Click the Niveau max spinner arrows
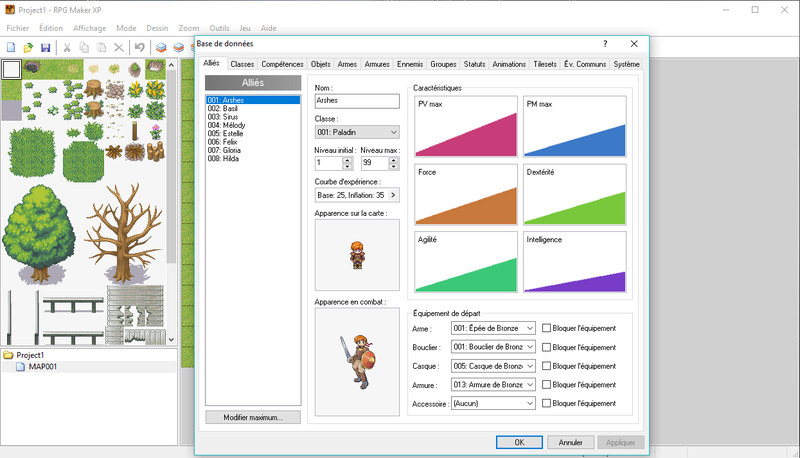Image resolution: width=800 pixels, height=458 pixels. 393,163
